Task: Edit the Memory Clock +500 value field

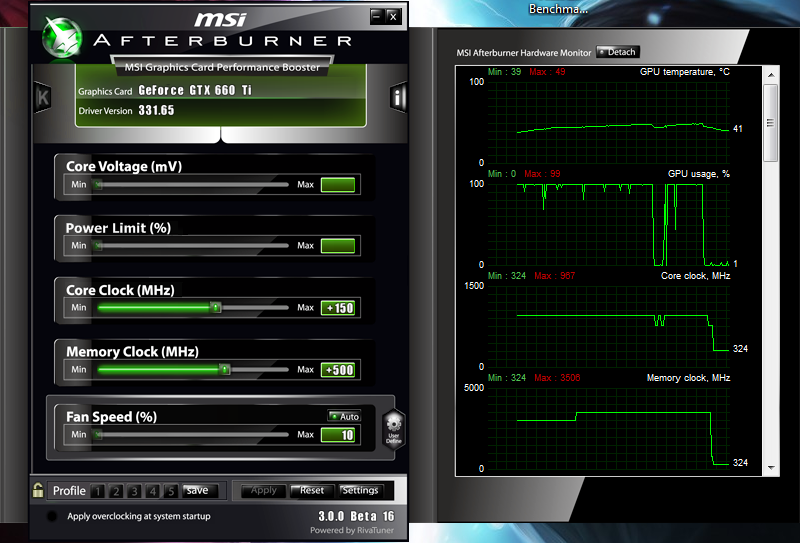Action: 338,369
